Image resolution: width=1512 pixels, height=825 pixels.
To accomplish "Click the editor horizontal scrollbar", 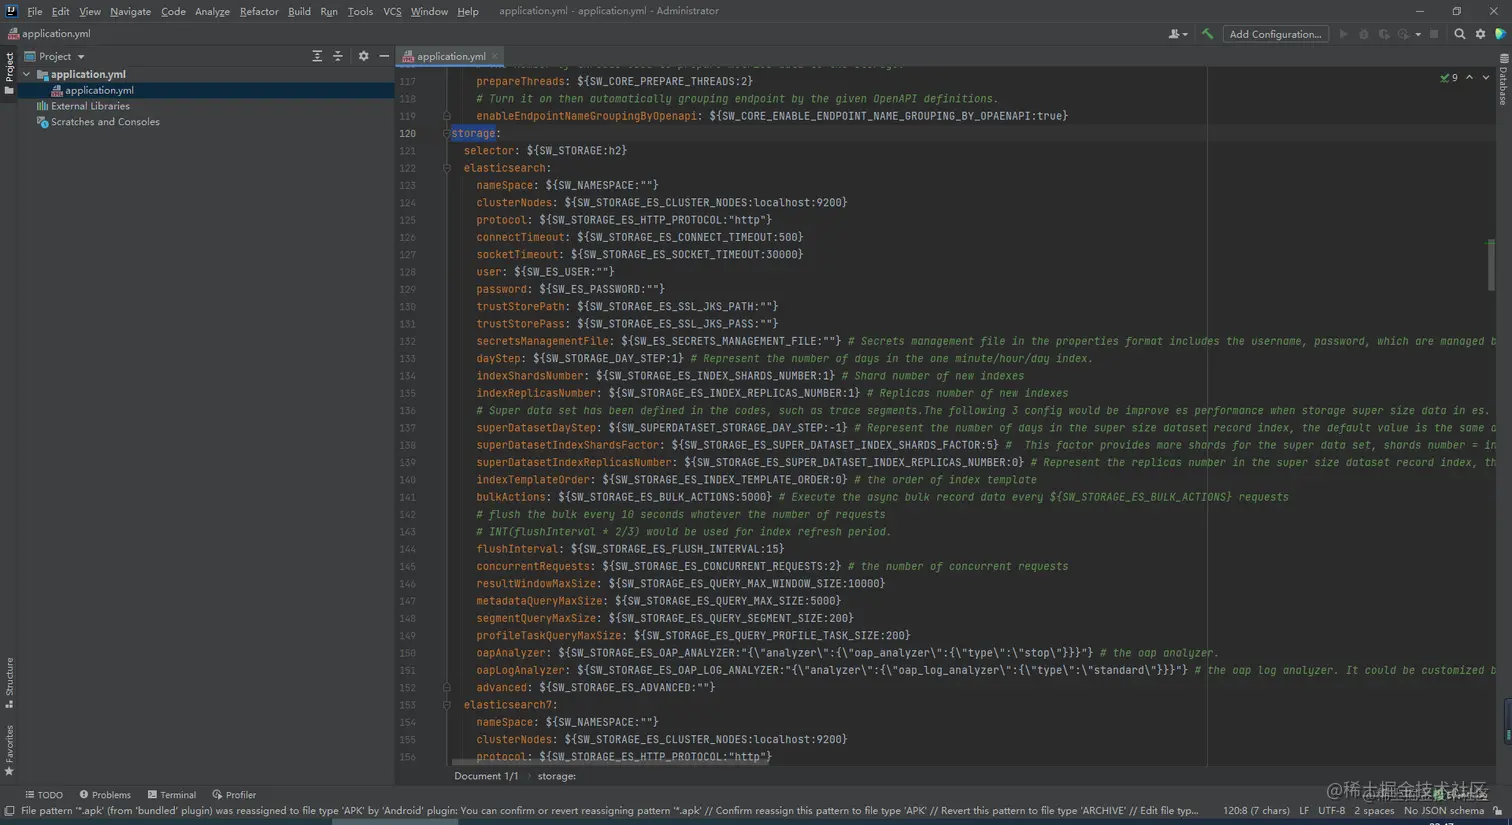I will (x=612, y=762).
